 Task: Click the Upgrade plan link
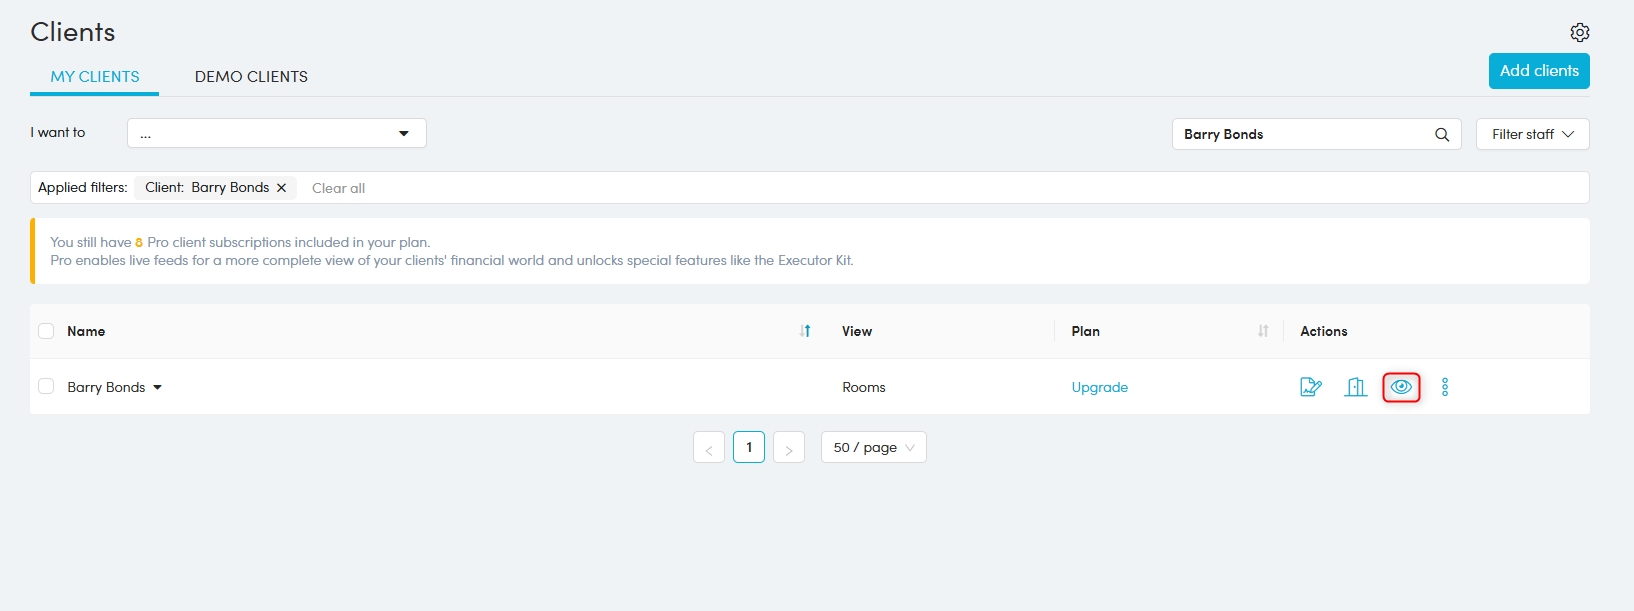click(x=1099, y=387)
